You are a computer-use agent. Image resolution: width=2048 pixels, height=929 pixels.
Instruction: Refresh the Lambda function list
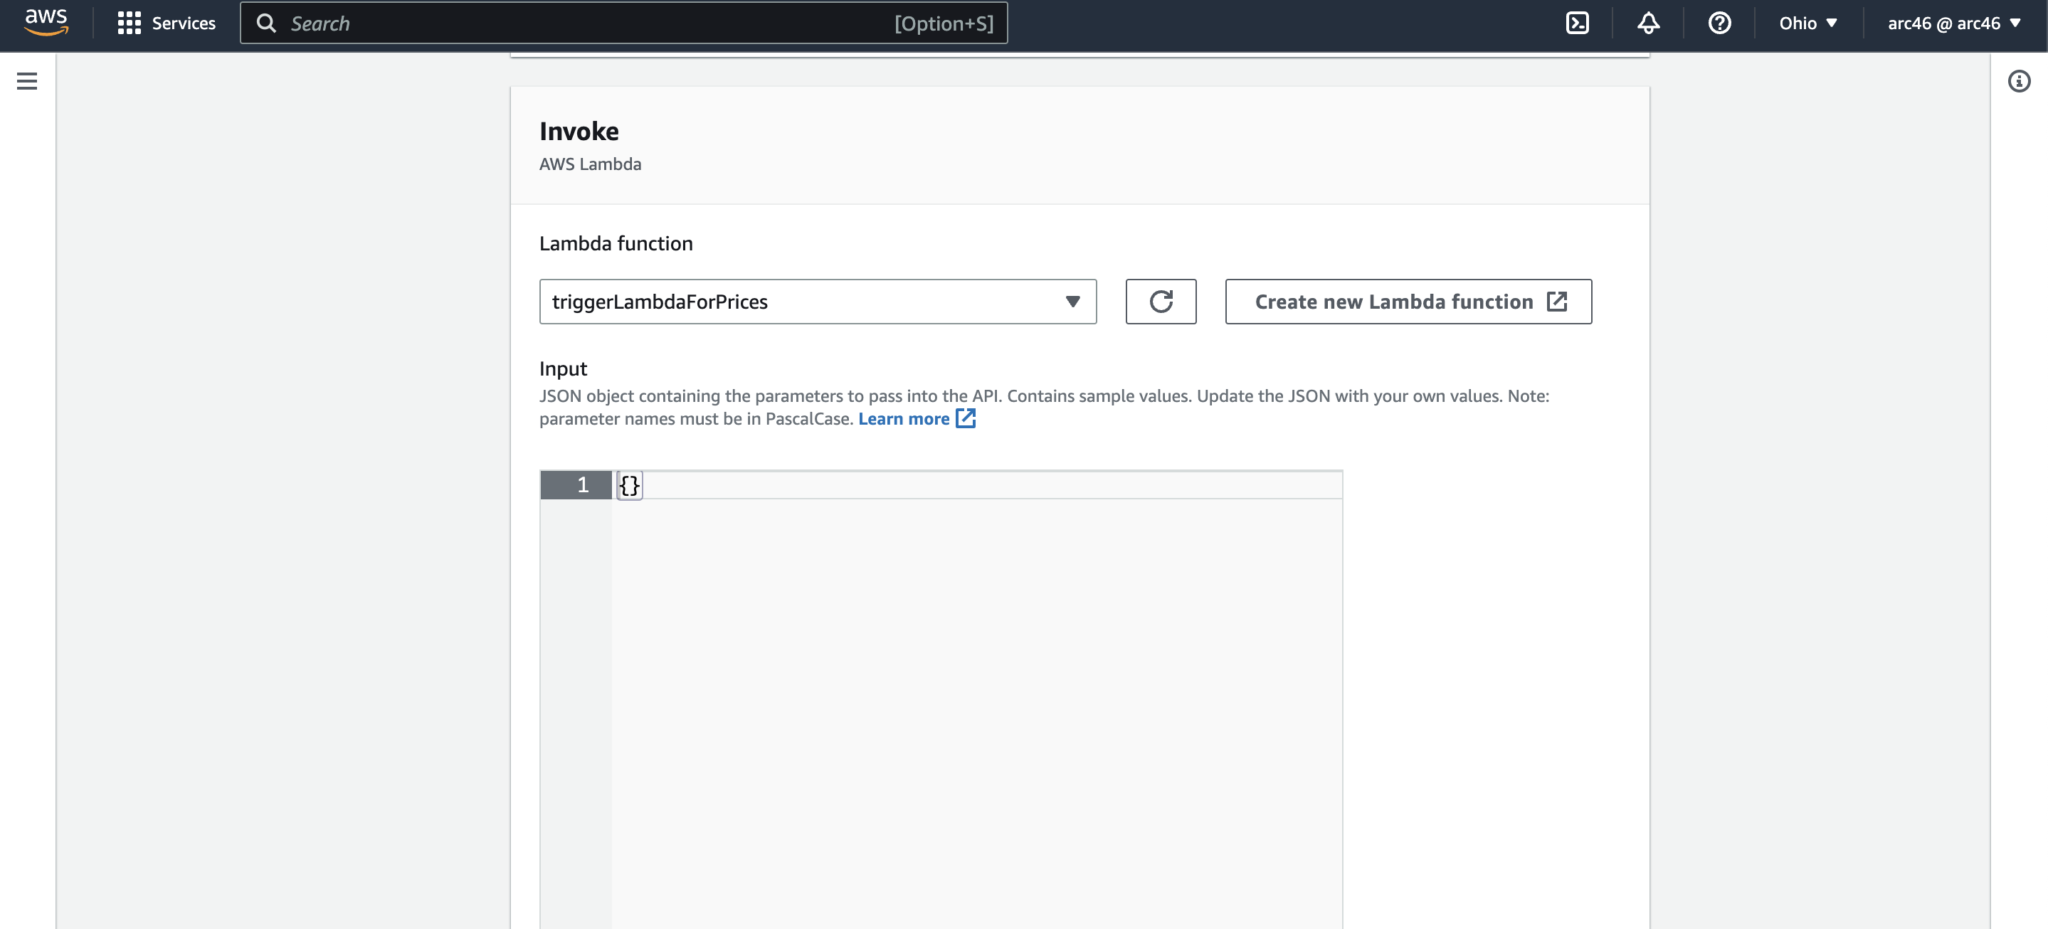(1159, 301)
